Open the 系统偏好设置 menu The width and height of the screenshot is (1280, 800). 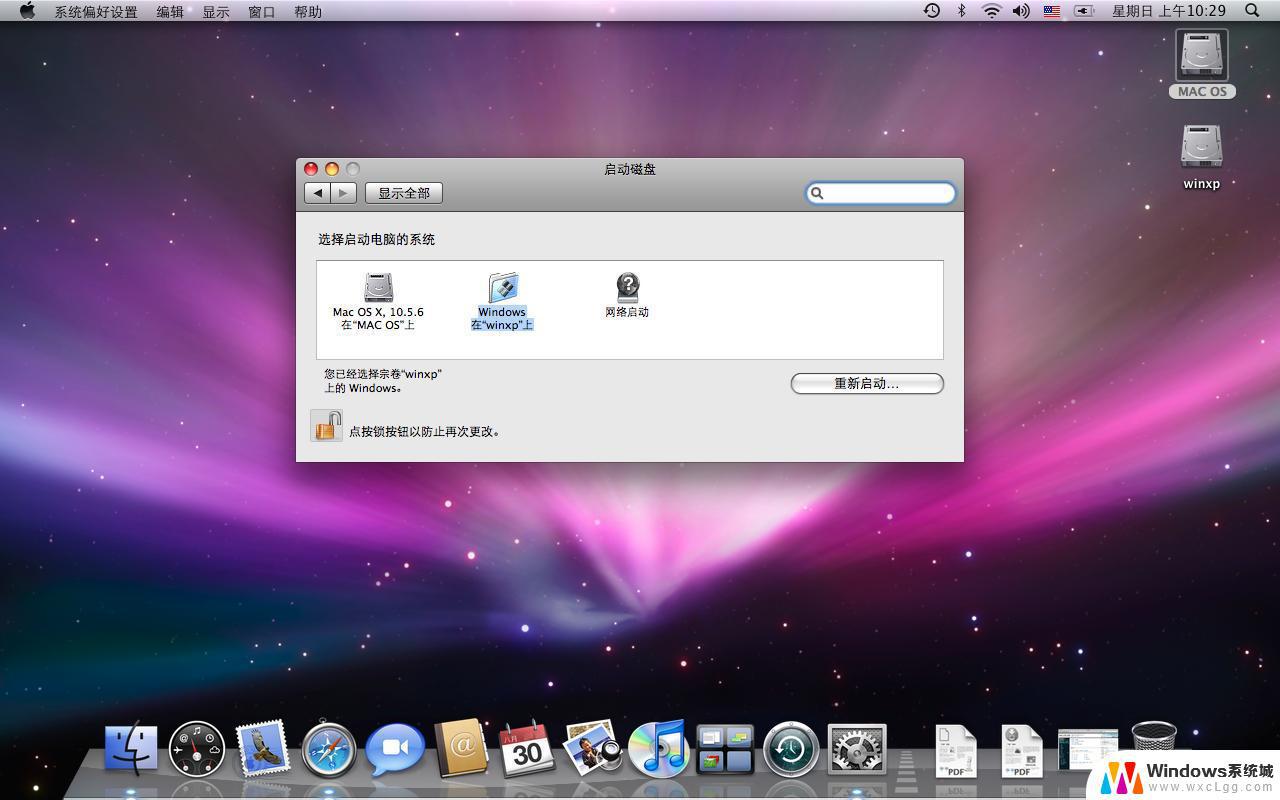96,11
